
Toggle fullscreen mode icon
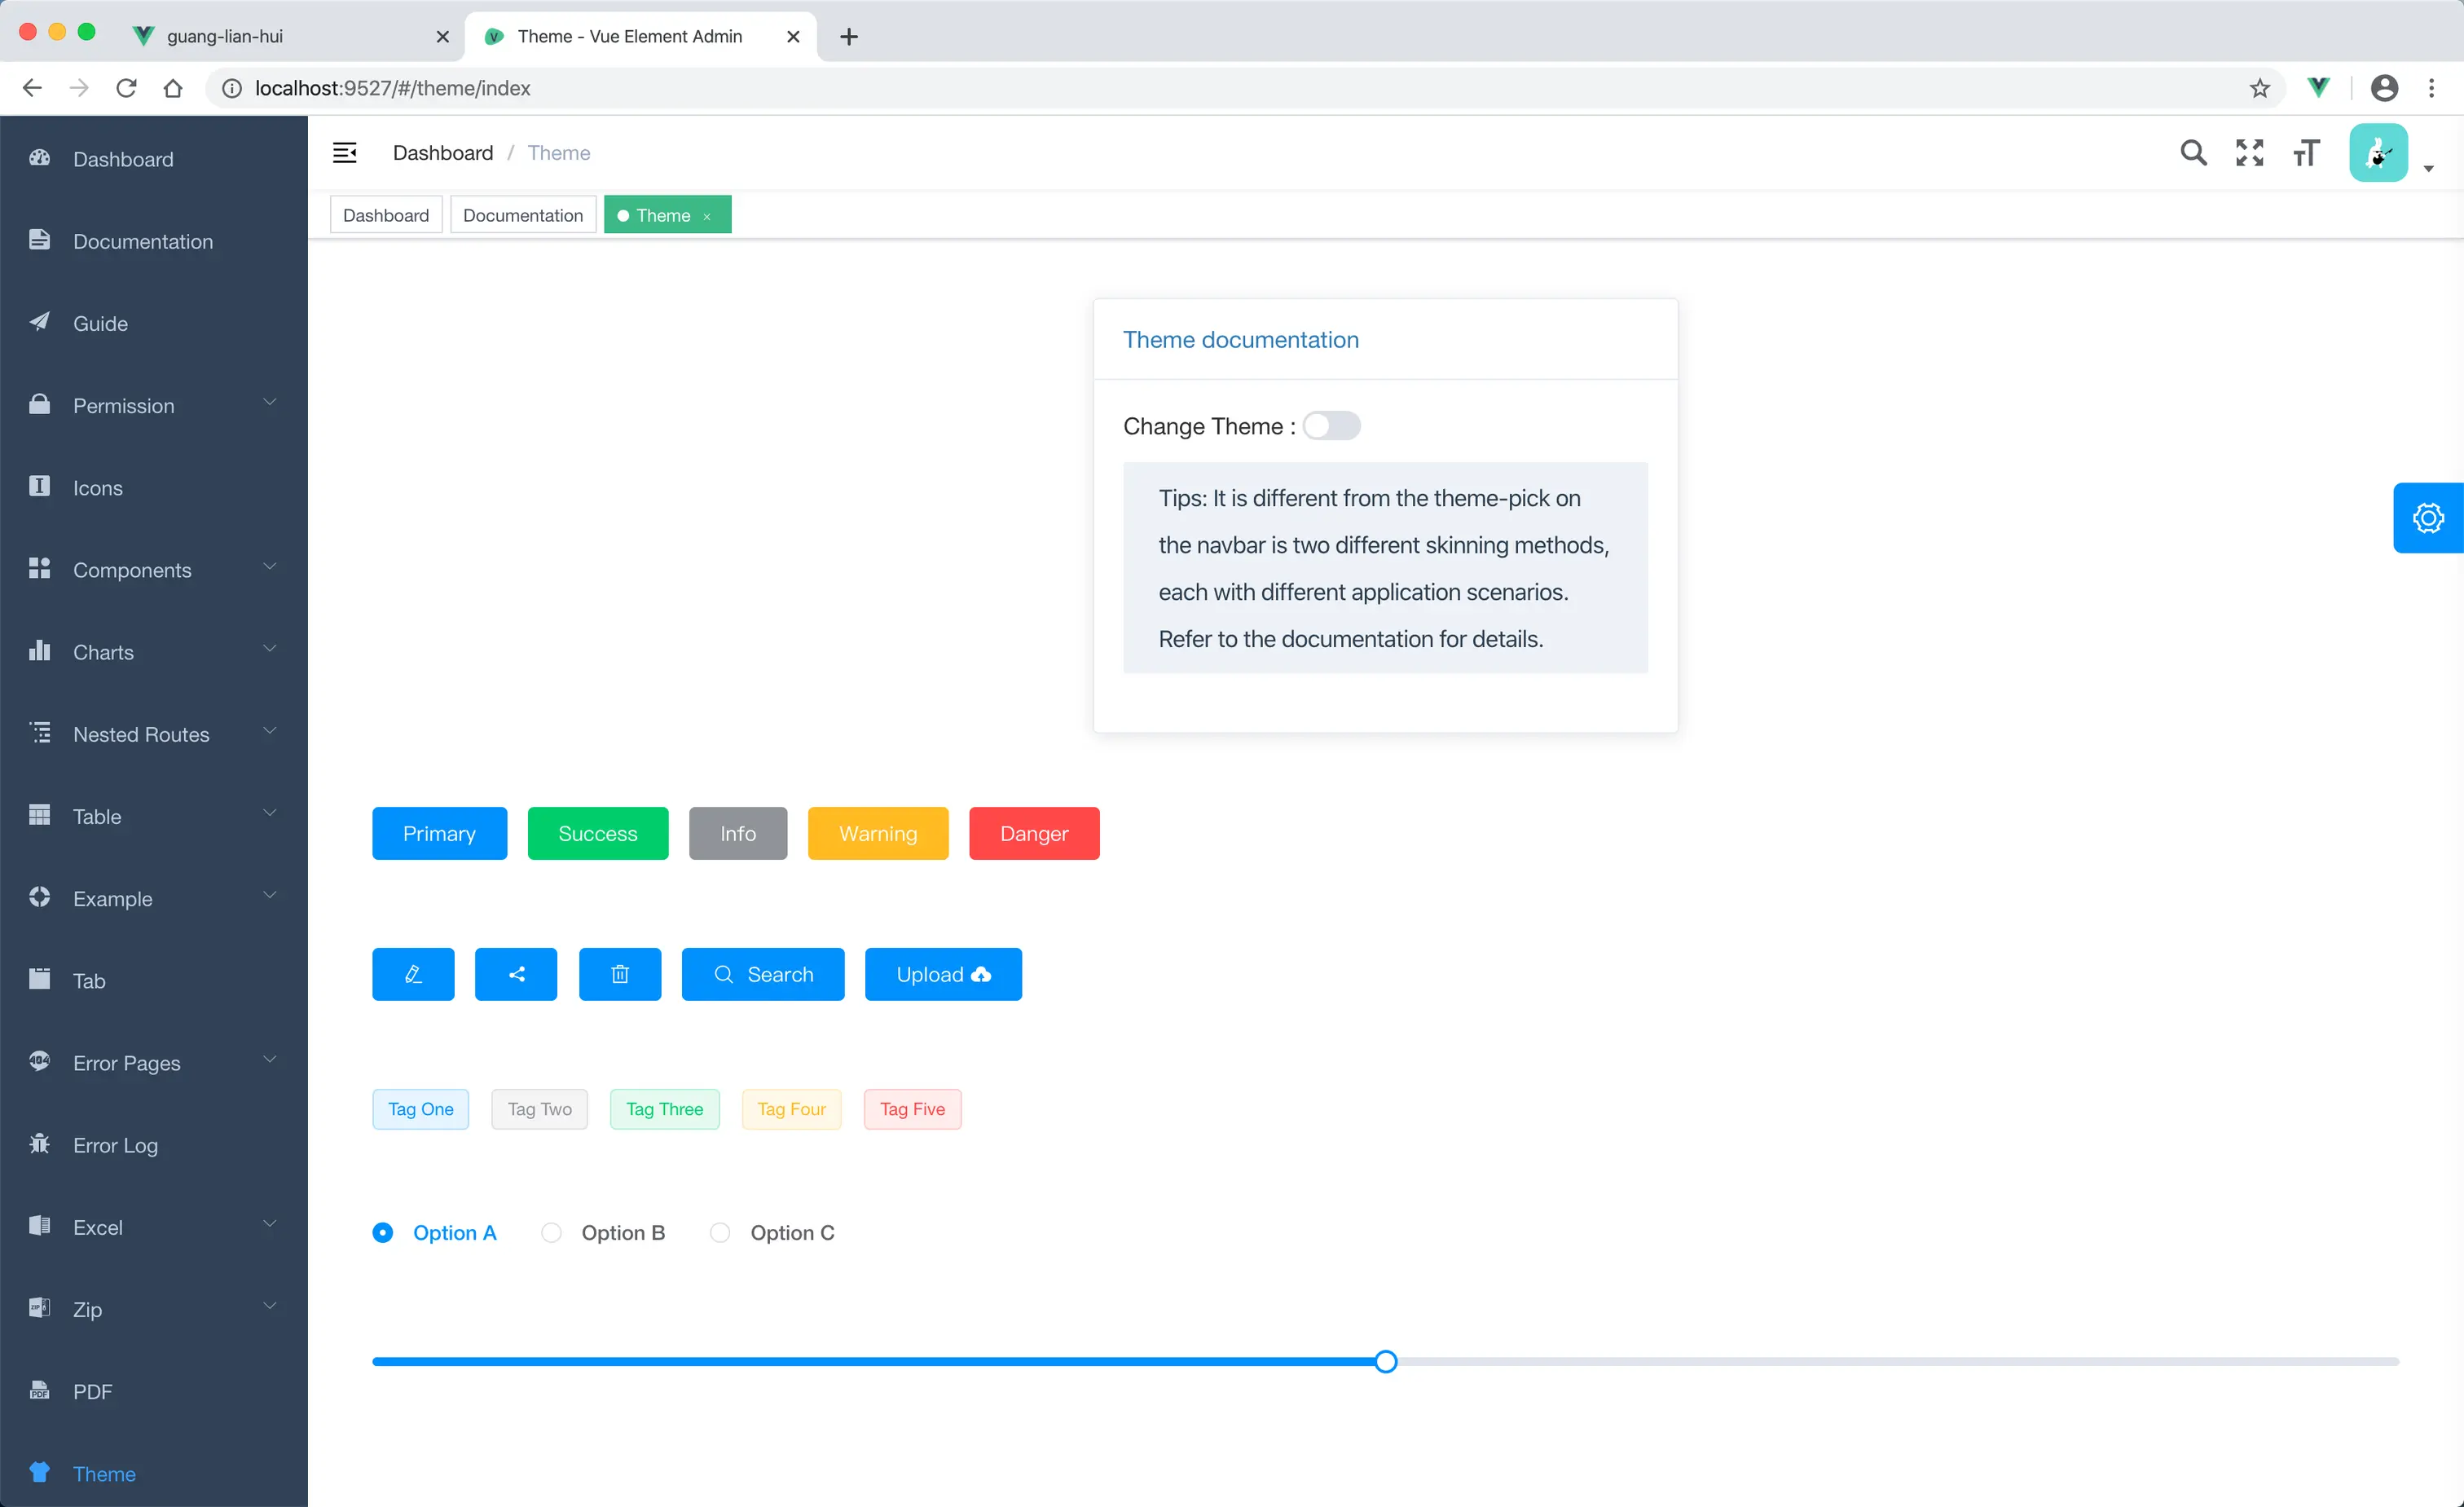tap(2249, 152)
